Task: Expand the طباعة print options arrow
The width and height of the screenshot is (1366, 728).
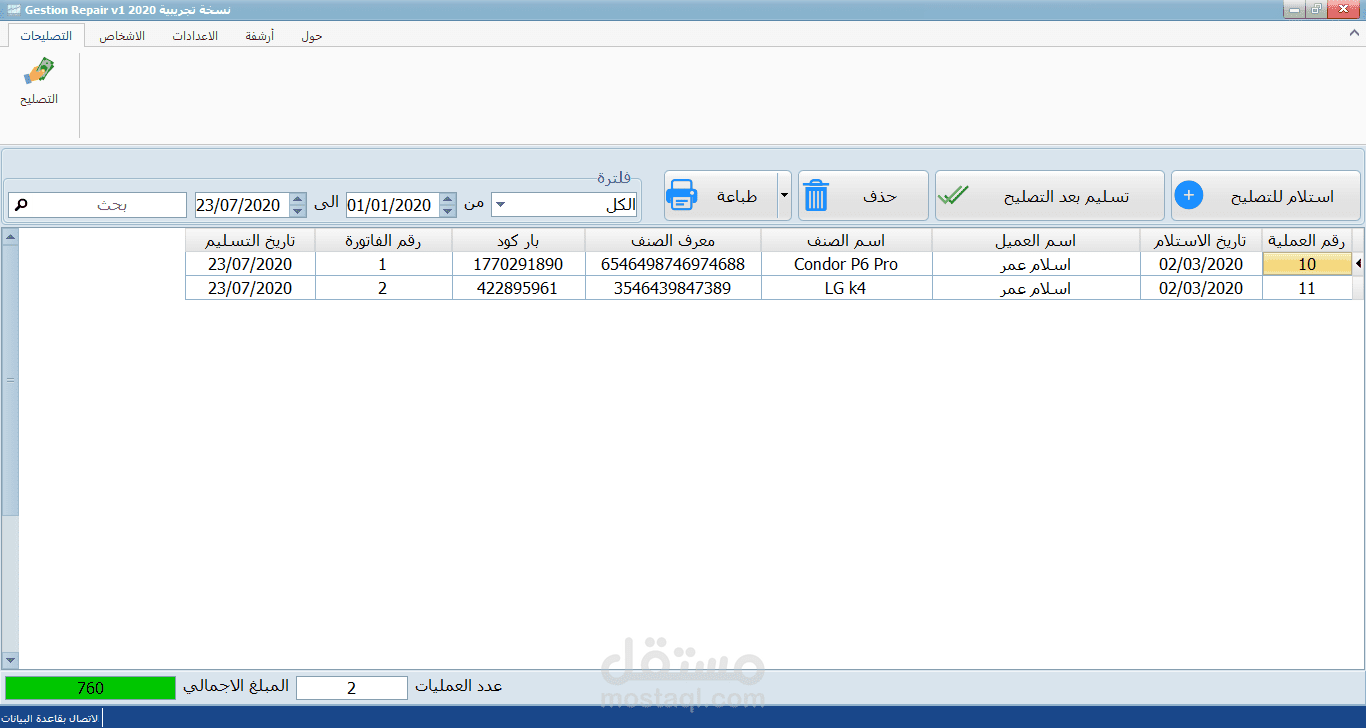Action: click(784, 195)
